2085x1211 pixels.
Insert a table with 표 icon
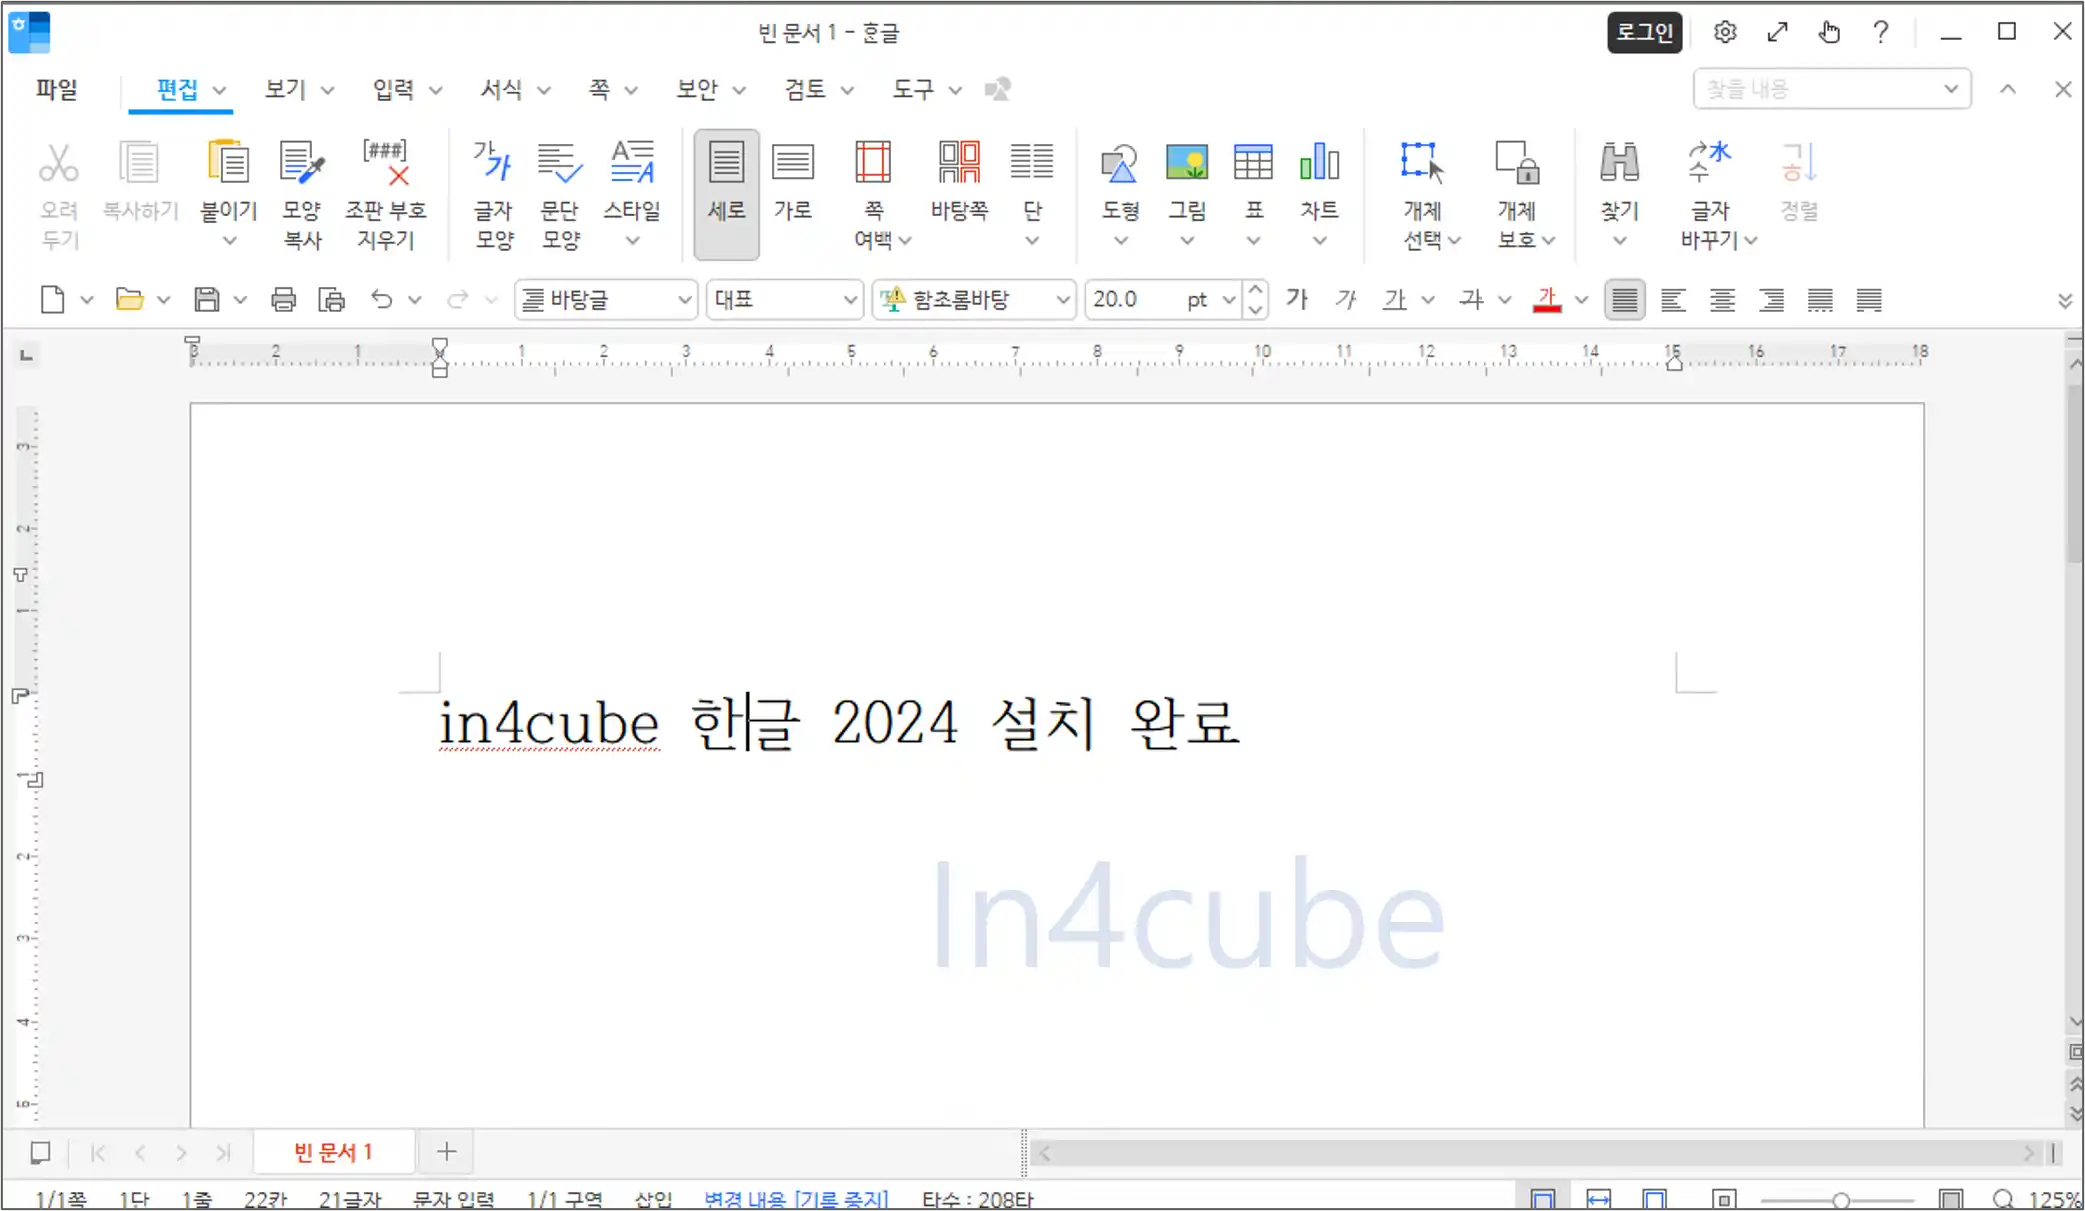tap(1253, 163)
